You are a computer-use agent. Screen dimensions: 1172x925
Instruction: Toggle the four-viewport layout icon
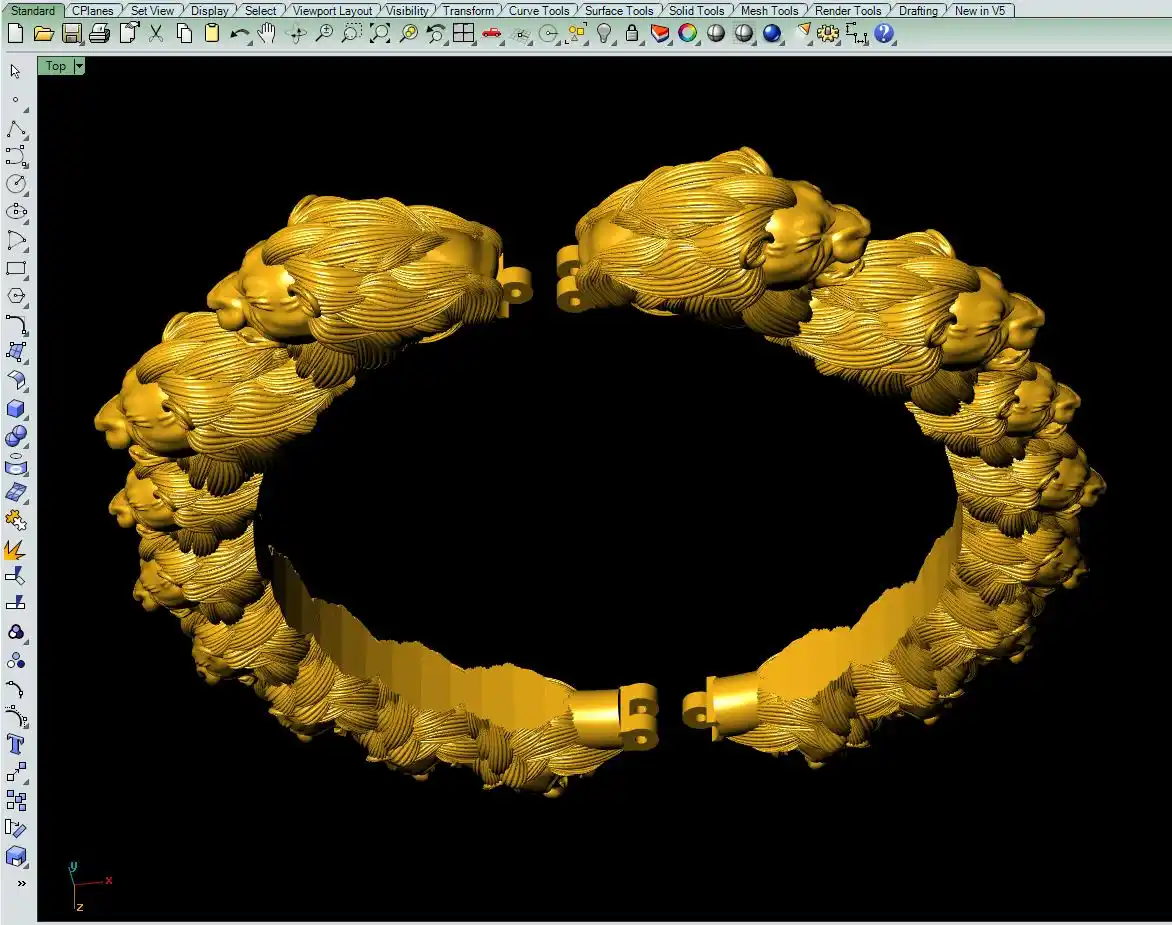point(463,33)
